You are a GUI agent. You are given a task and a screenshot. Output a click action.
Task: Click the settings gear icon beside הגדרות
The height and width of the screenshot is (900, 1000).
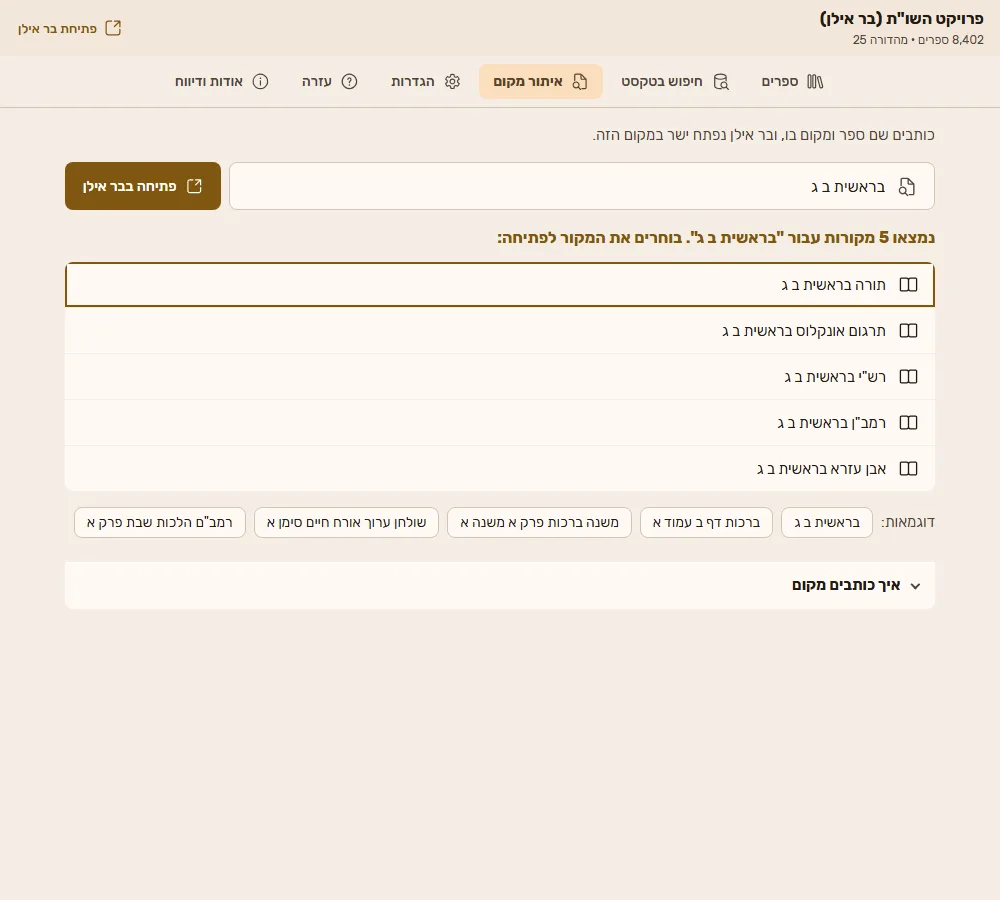[452, 82]
